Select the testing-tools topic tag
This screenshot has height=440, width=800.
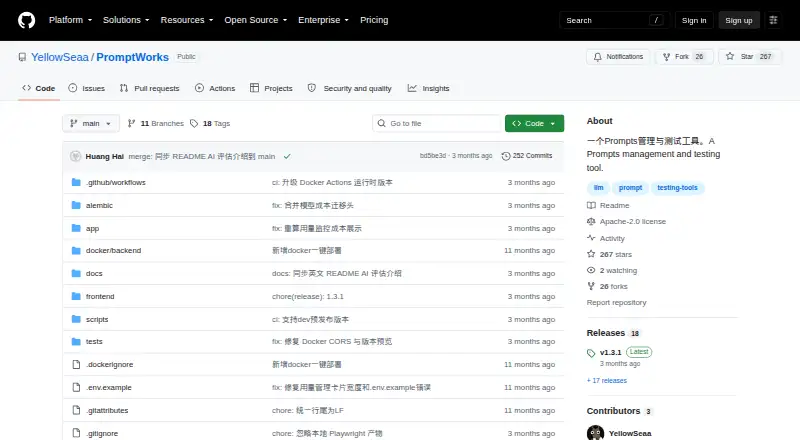[677, 188]
